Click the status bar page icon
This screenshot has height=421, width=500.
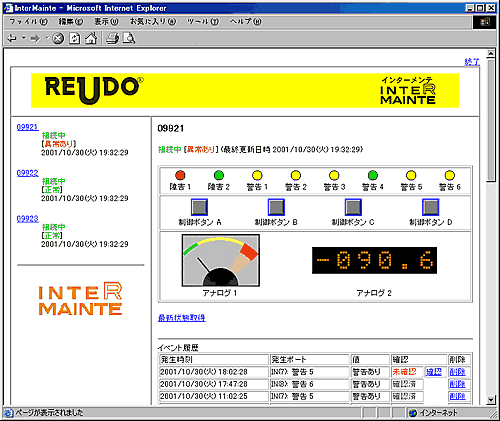coord(9,413)
